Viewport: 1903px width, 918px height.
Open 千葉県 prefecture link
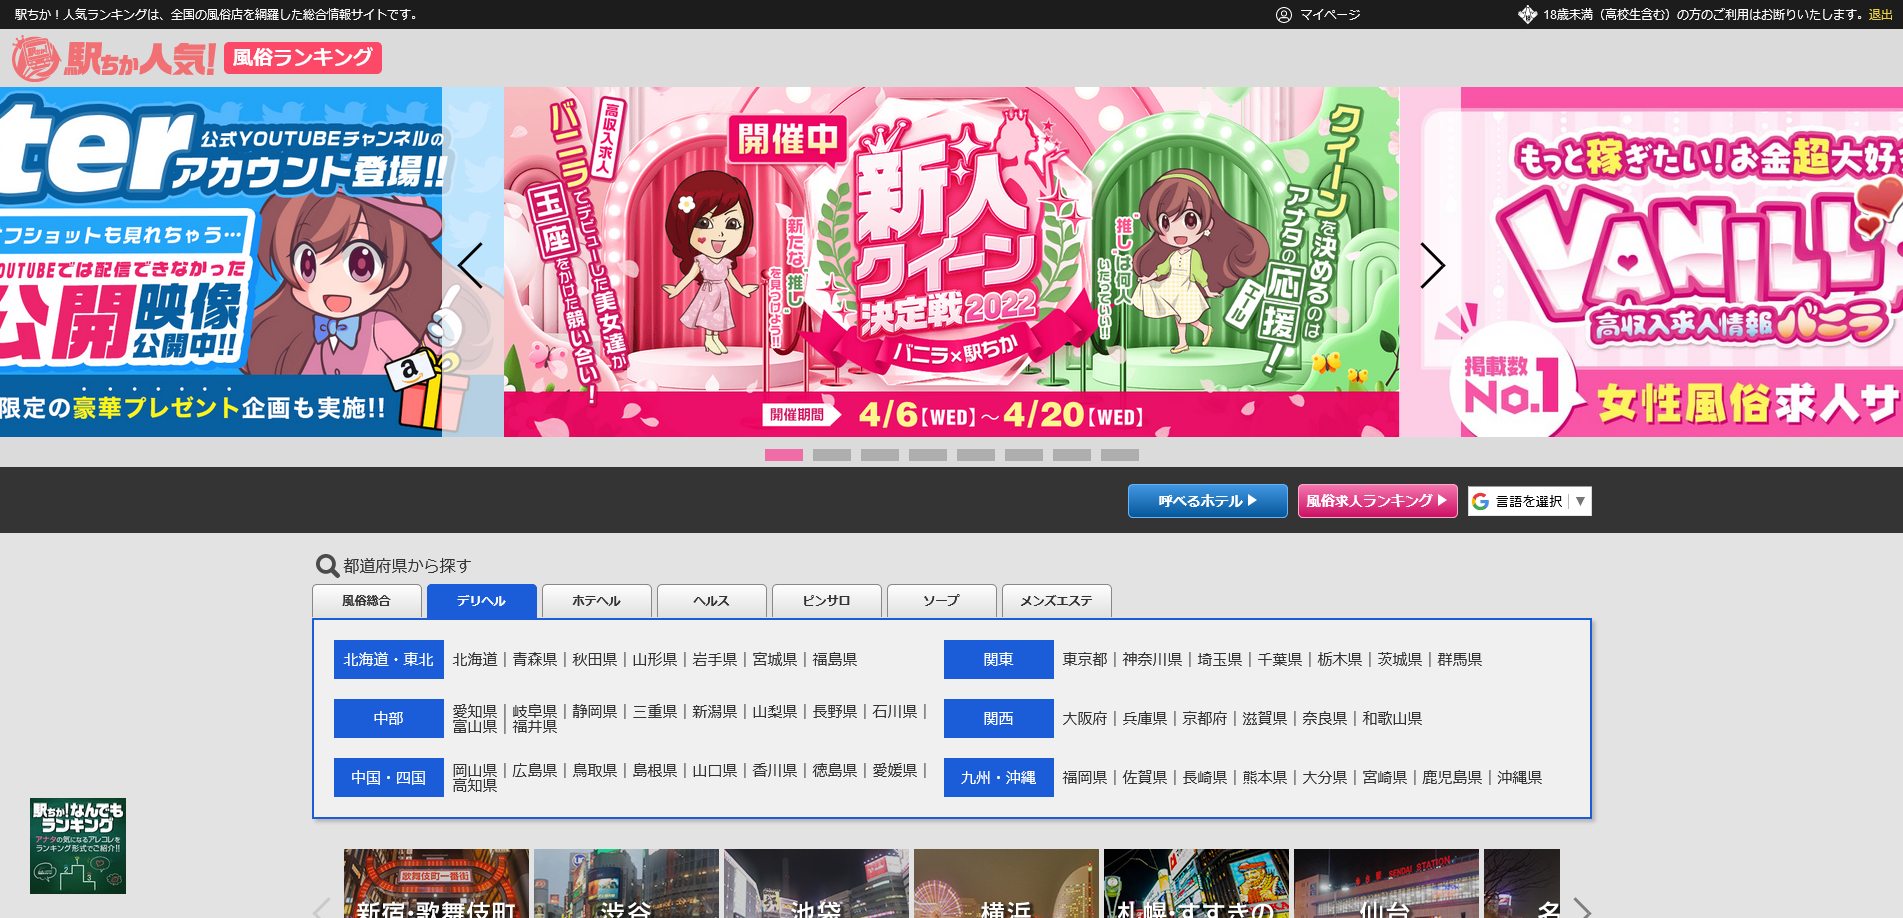[1280, 660]
